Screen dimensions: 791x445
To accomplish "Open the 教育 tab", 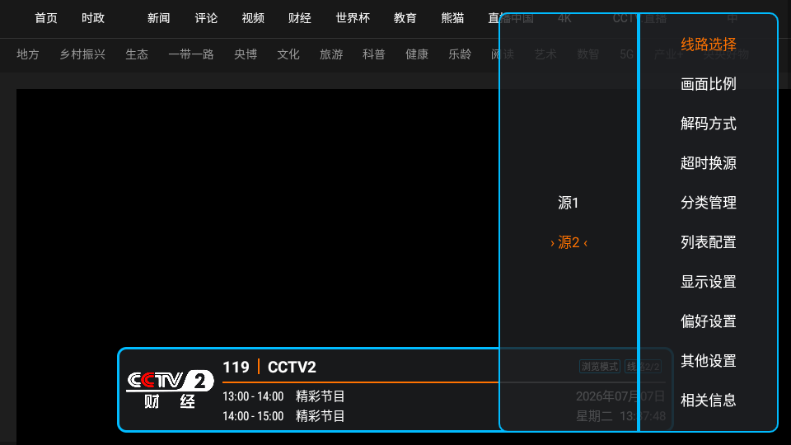I will pyautogui.click(x=405, y=18).
